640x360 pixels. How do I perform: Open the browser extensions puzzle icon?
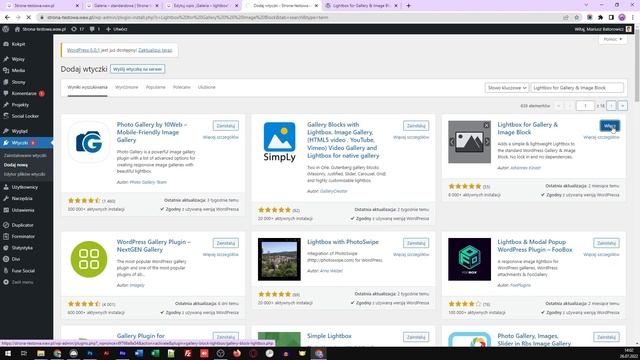point(600,18)
